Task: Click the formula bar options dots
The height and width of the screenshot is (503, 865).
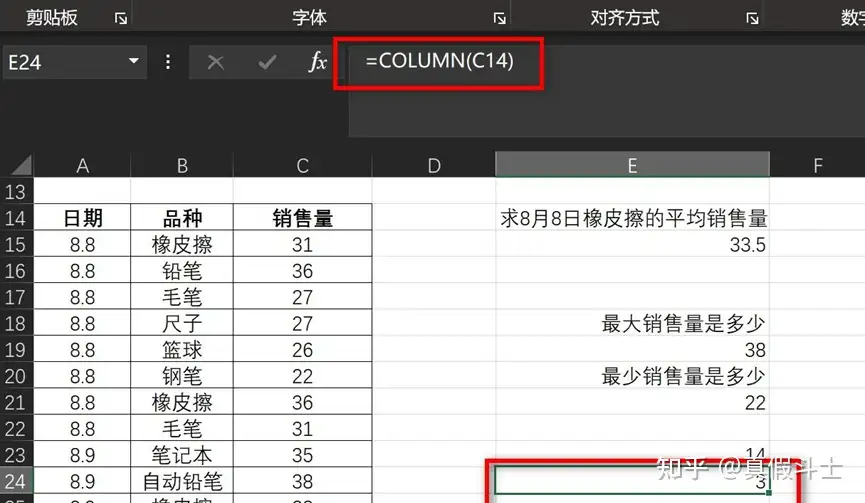Action: pyautogui.click(x=168, y=62)
